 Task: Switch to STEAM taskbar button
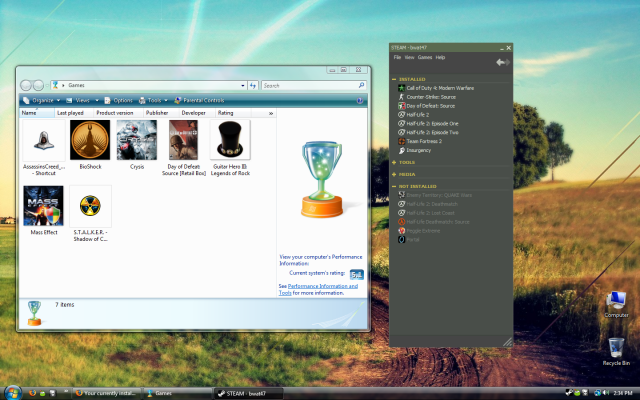click(248, 393)
